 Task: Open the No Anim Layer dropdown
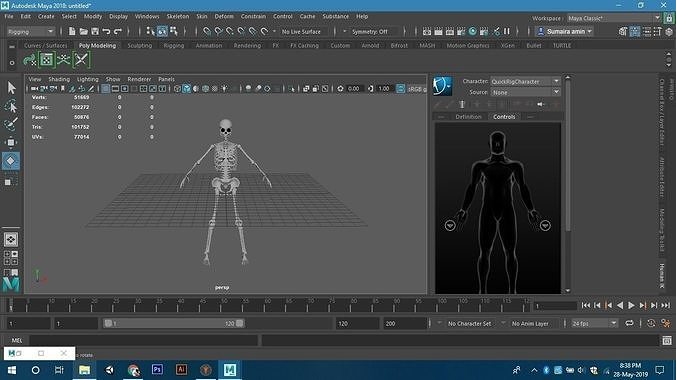[x=530, y=323]
